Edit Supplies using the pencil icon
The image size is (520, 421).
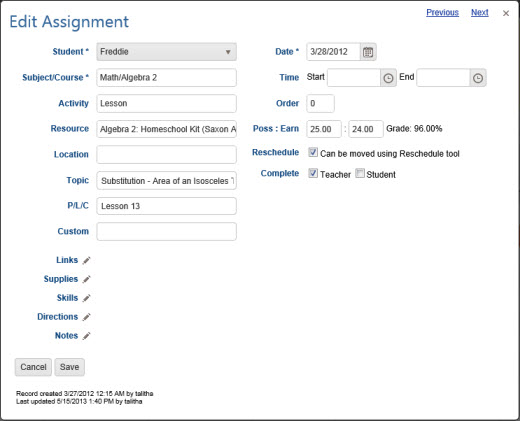(x=86, y=279)
